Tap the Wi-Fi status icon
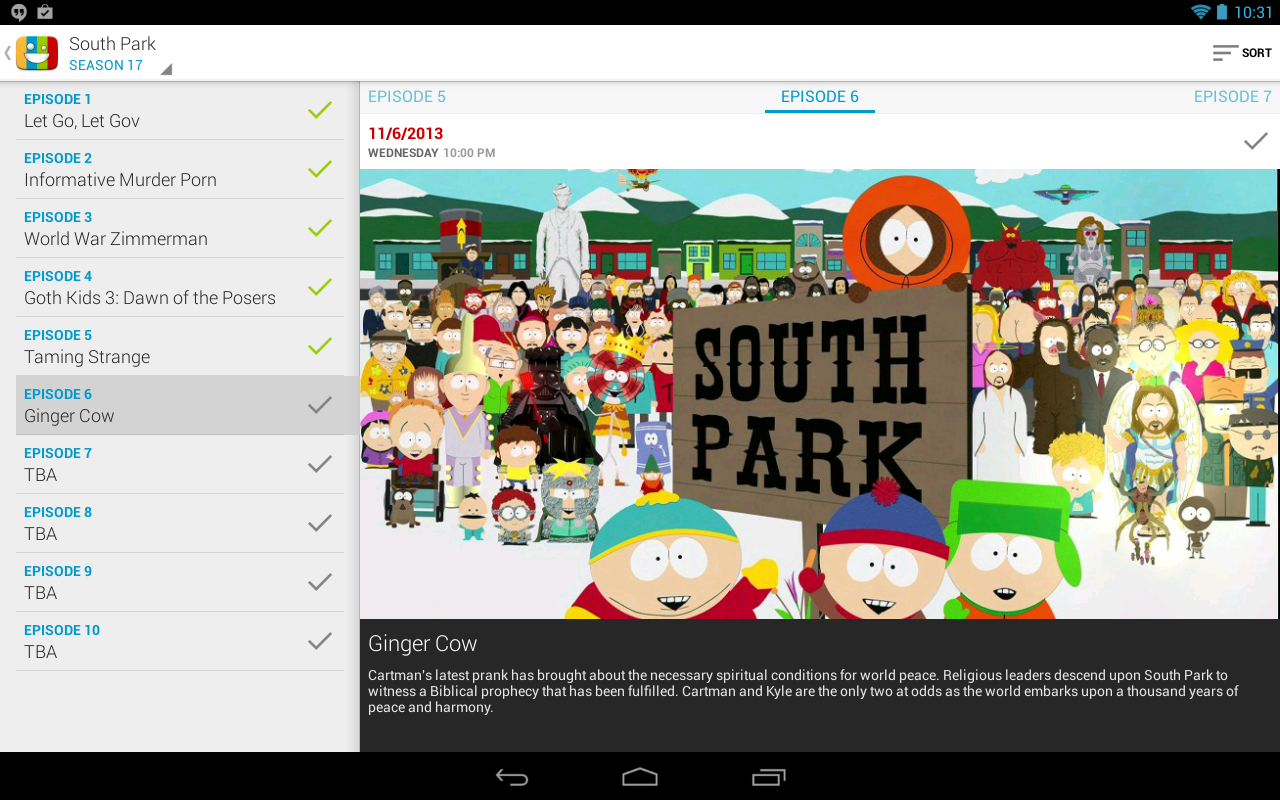This screenshot has height=800, width=1280. 1200,12
